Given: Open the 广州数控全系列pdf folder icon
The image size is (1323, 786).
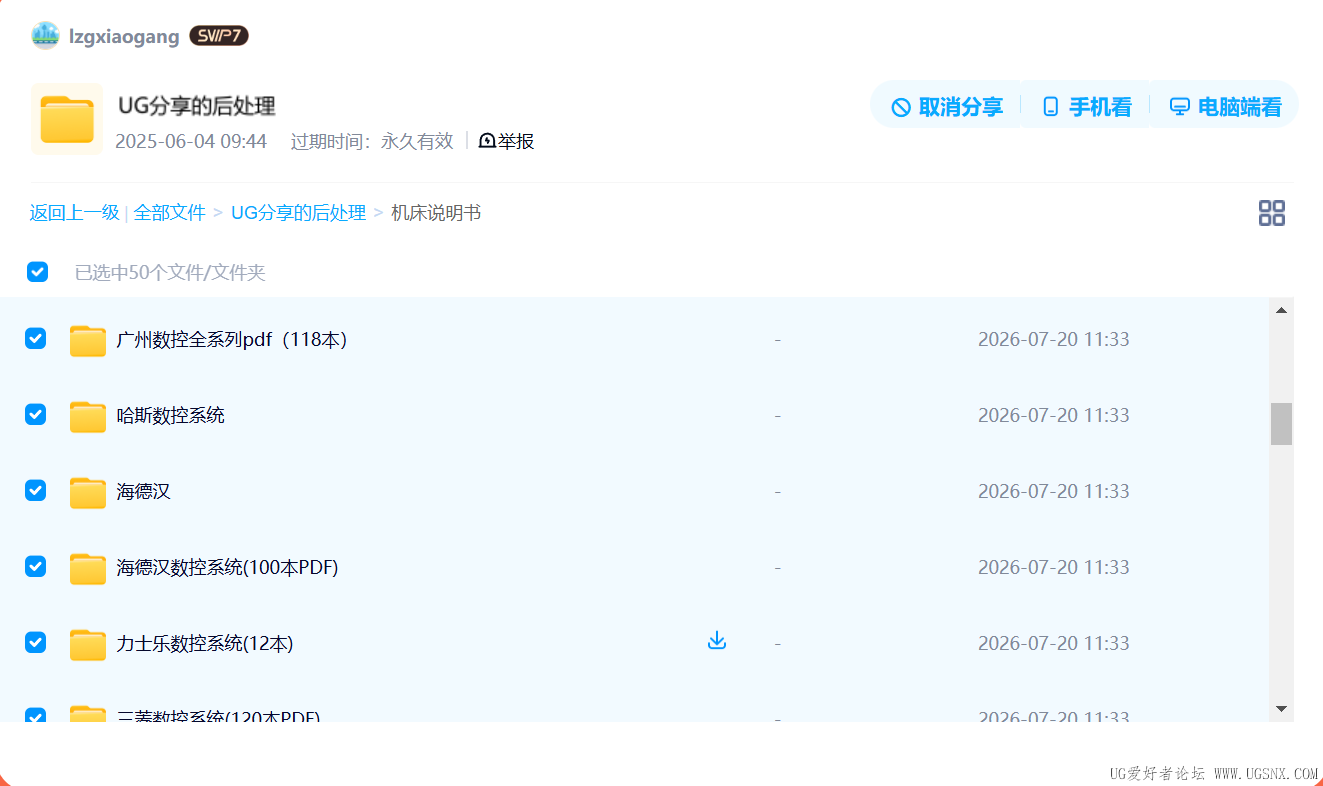Looking at the screenshot, I should (88, 340).
